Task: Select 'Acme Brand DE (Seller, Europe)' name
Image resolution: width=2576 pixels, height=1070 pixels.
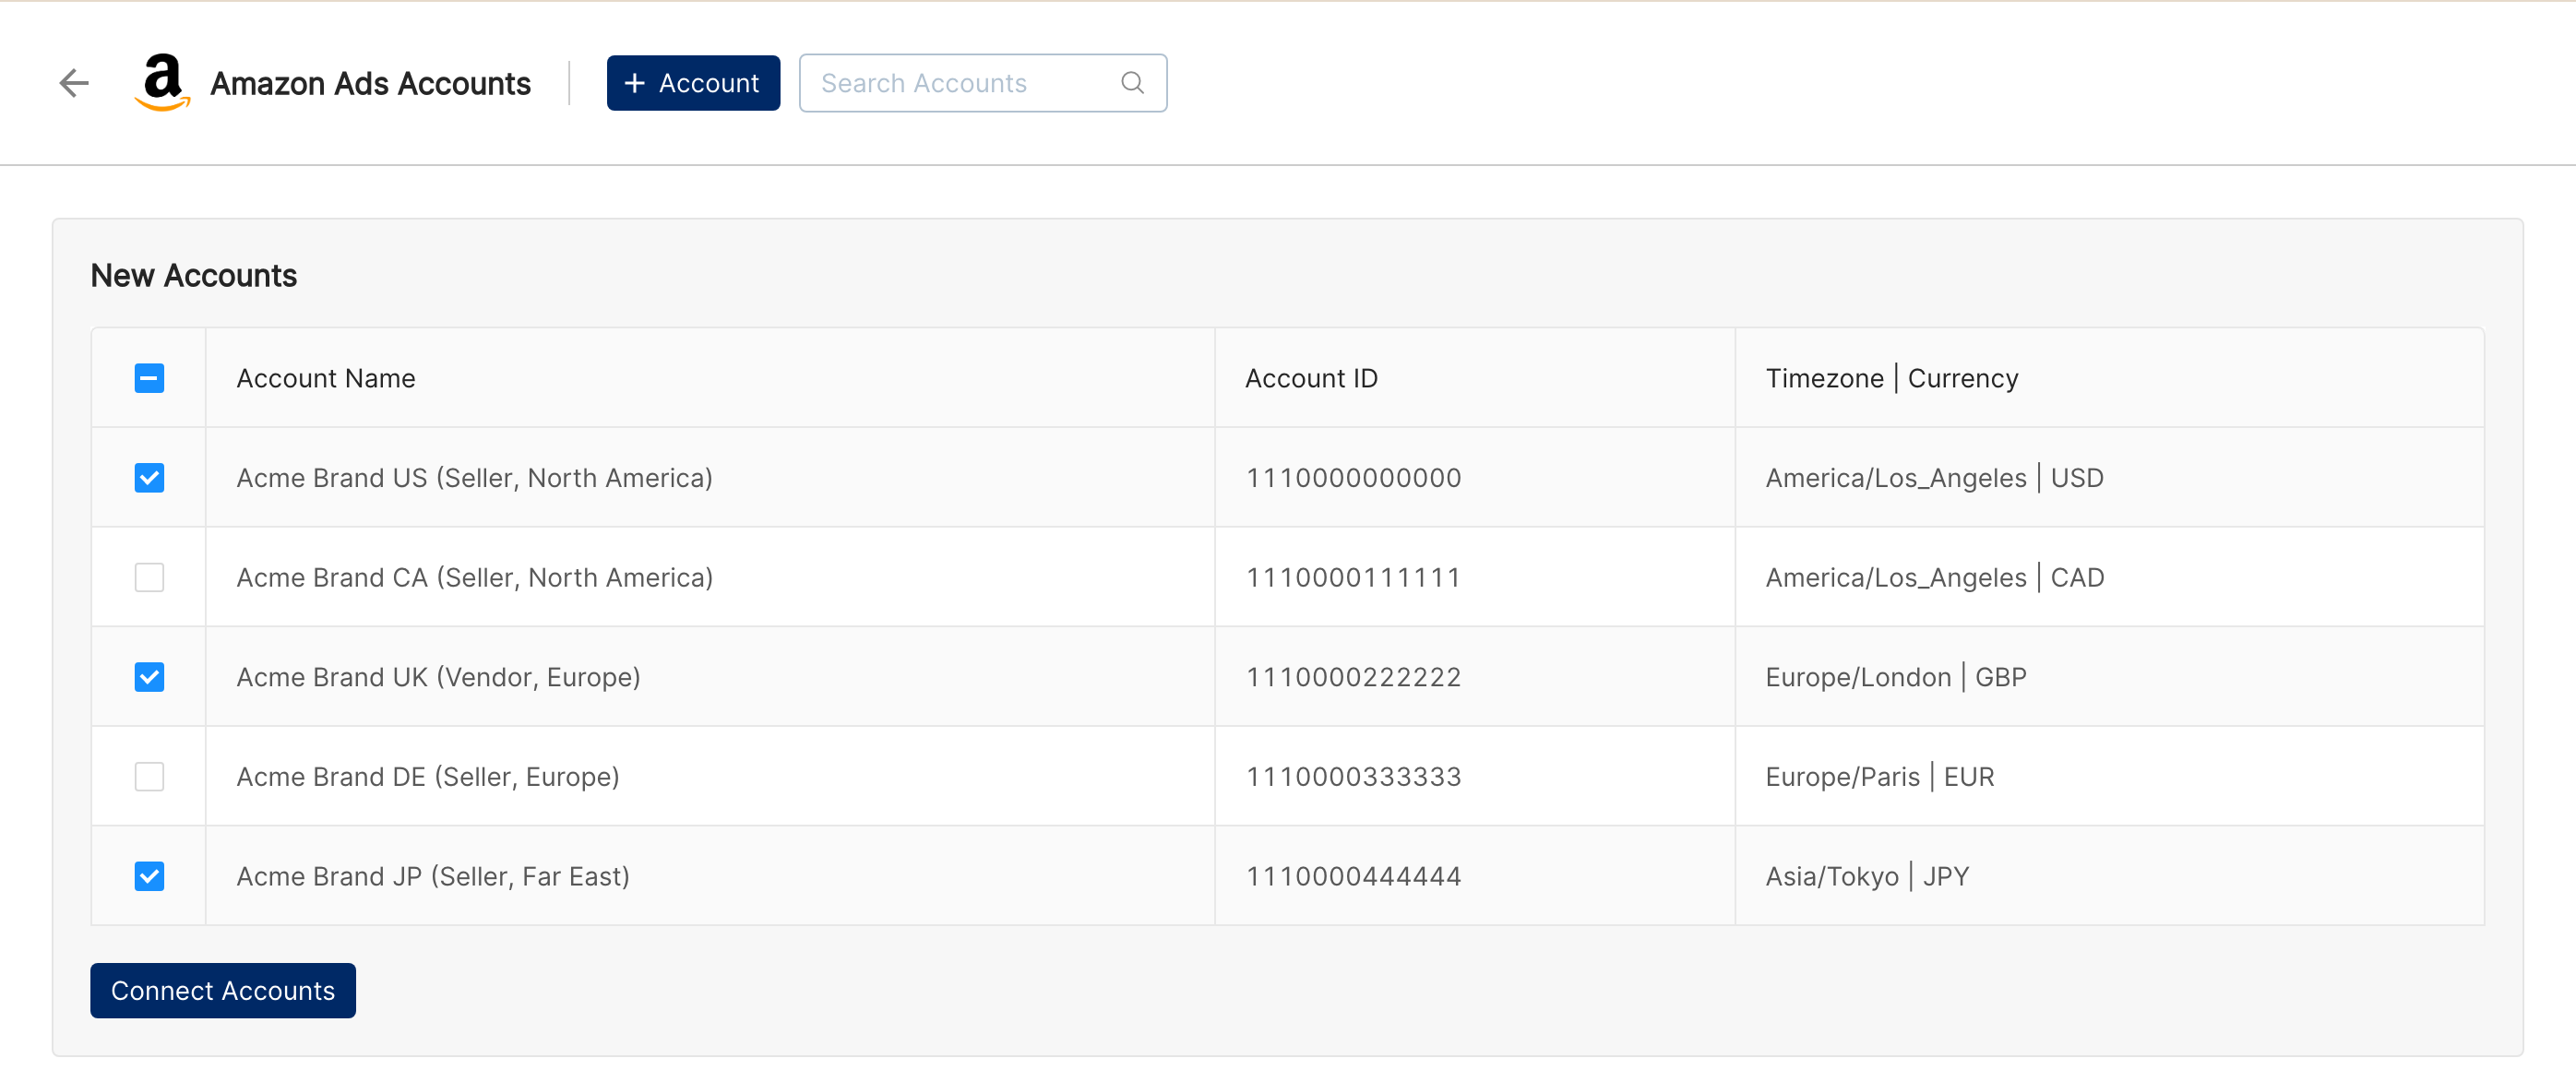Action: coord(428,776)
